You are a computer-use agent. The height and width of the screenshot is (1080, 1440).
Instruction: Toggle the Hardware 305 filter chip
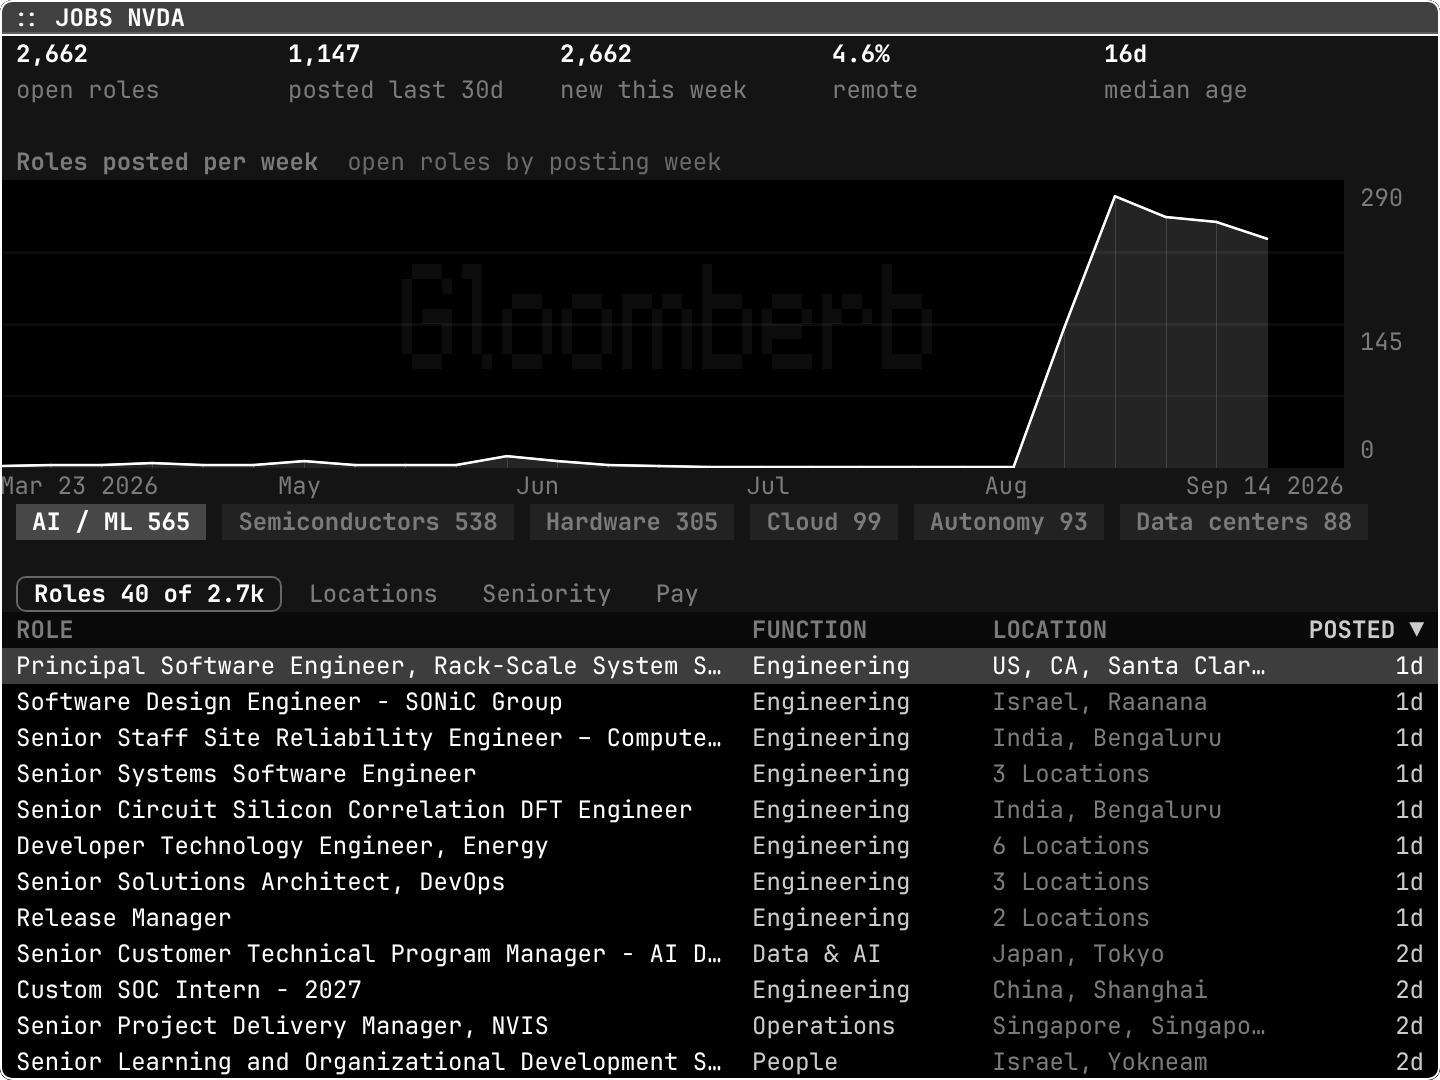point(632,522)
